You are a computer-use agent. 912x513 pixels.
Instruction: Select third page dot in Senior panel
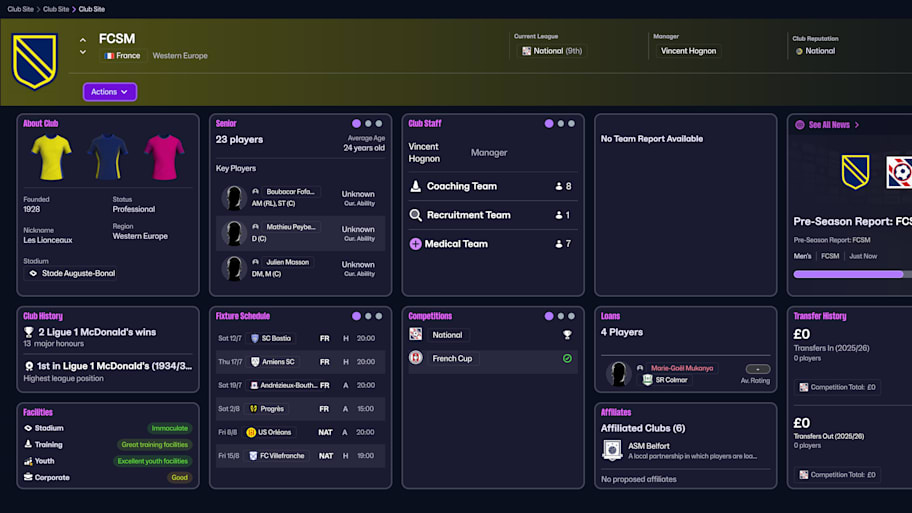[x=379, y=123]
